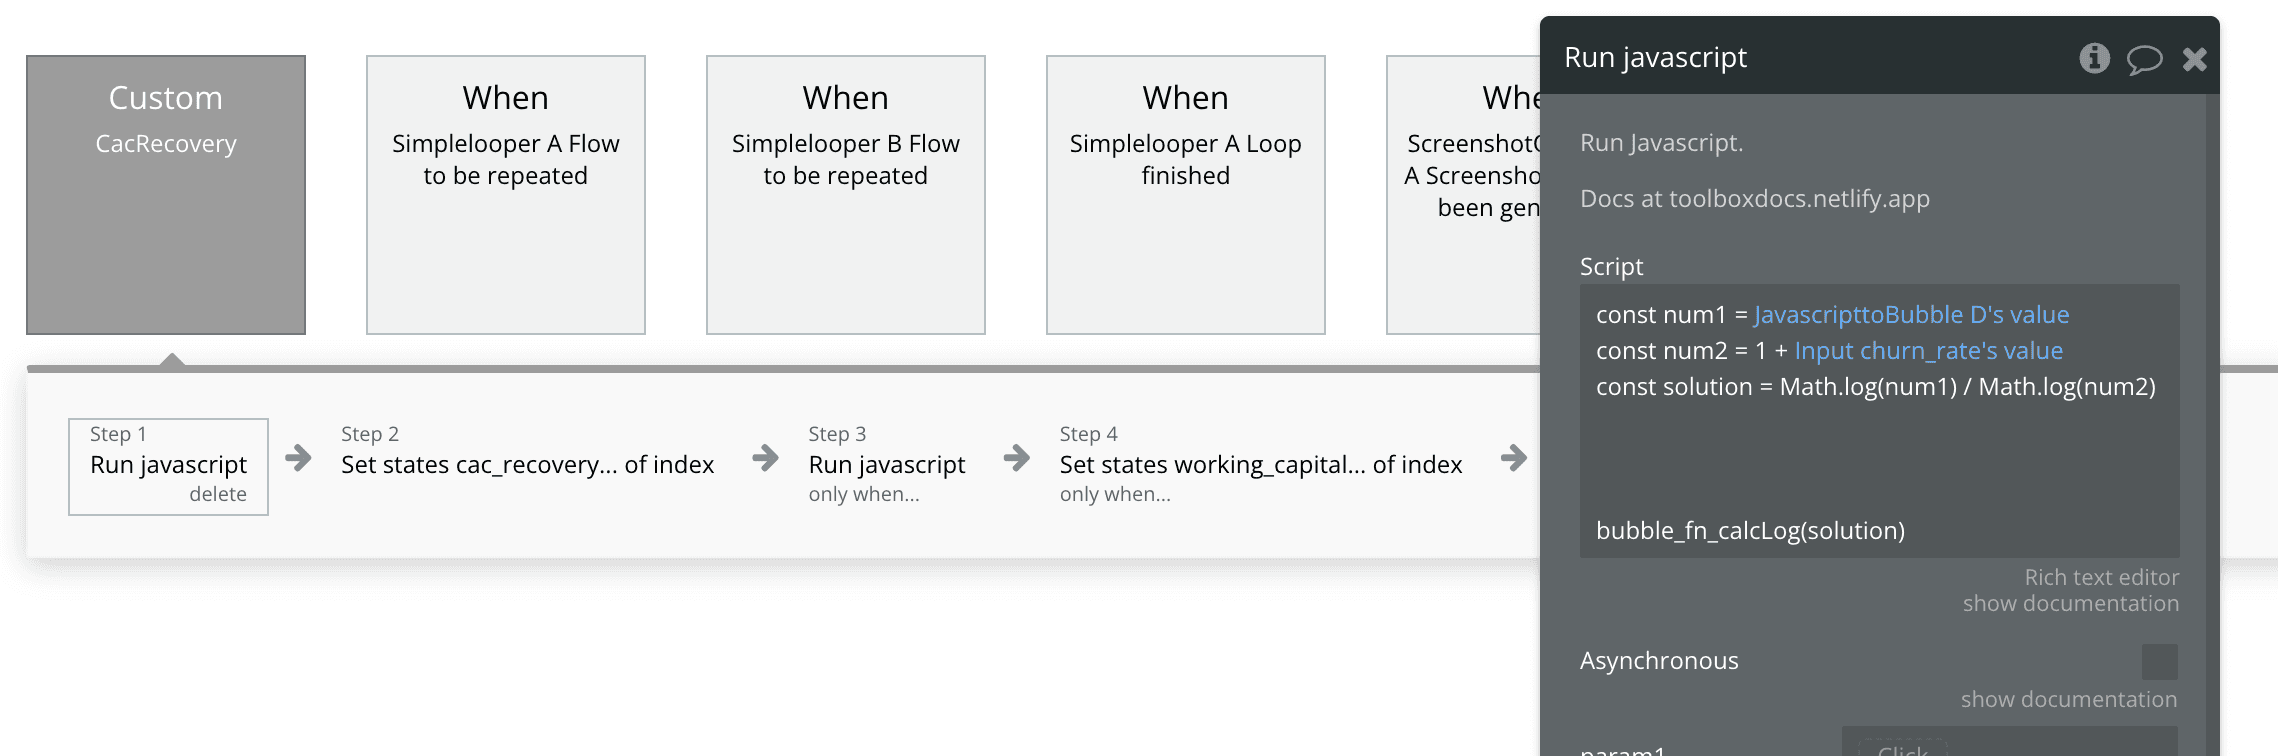Click JavascripttoBubble D's value dynamic expression
2278x756 pixels.
click(x=1911, y=315)
